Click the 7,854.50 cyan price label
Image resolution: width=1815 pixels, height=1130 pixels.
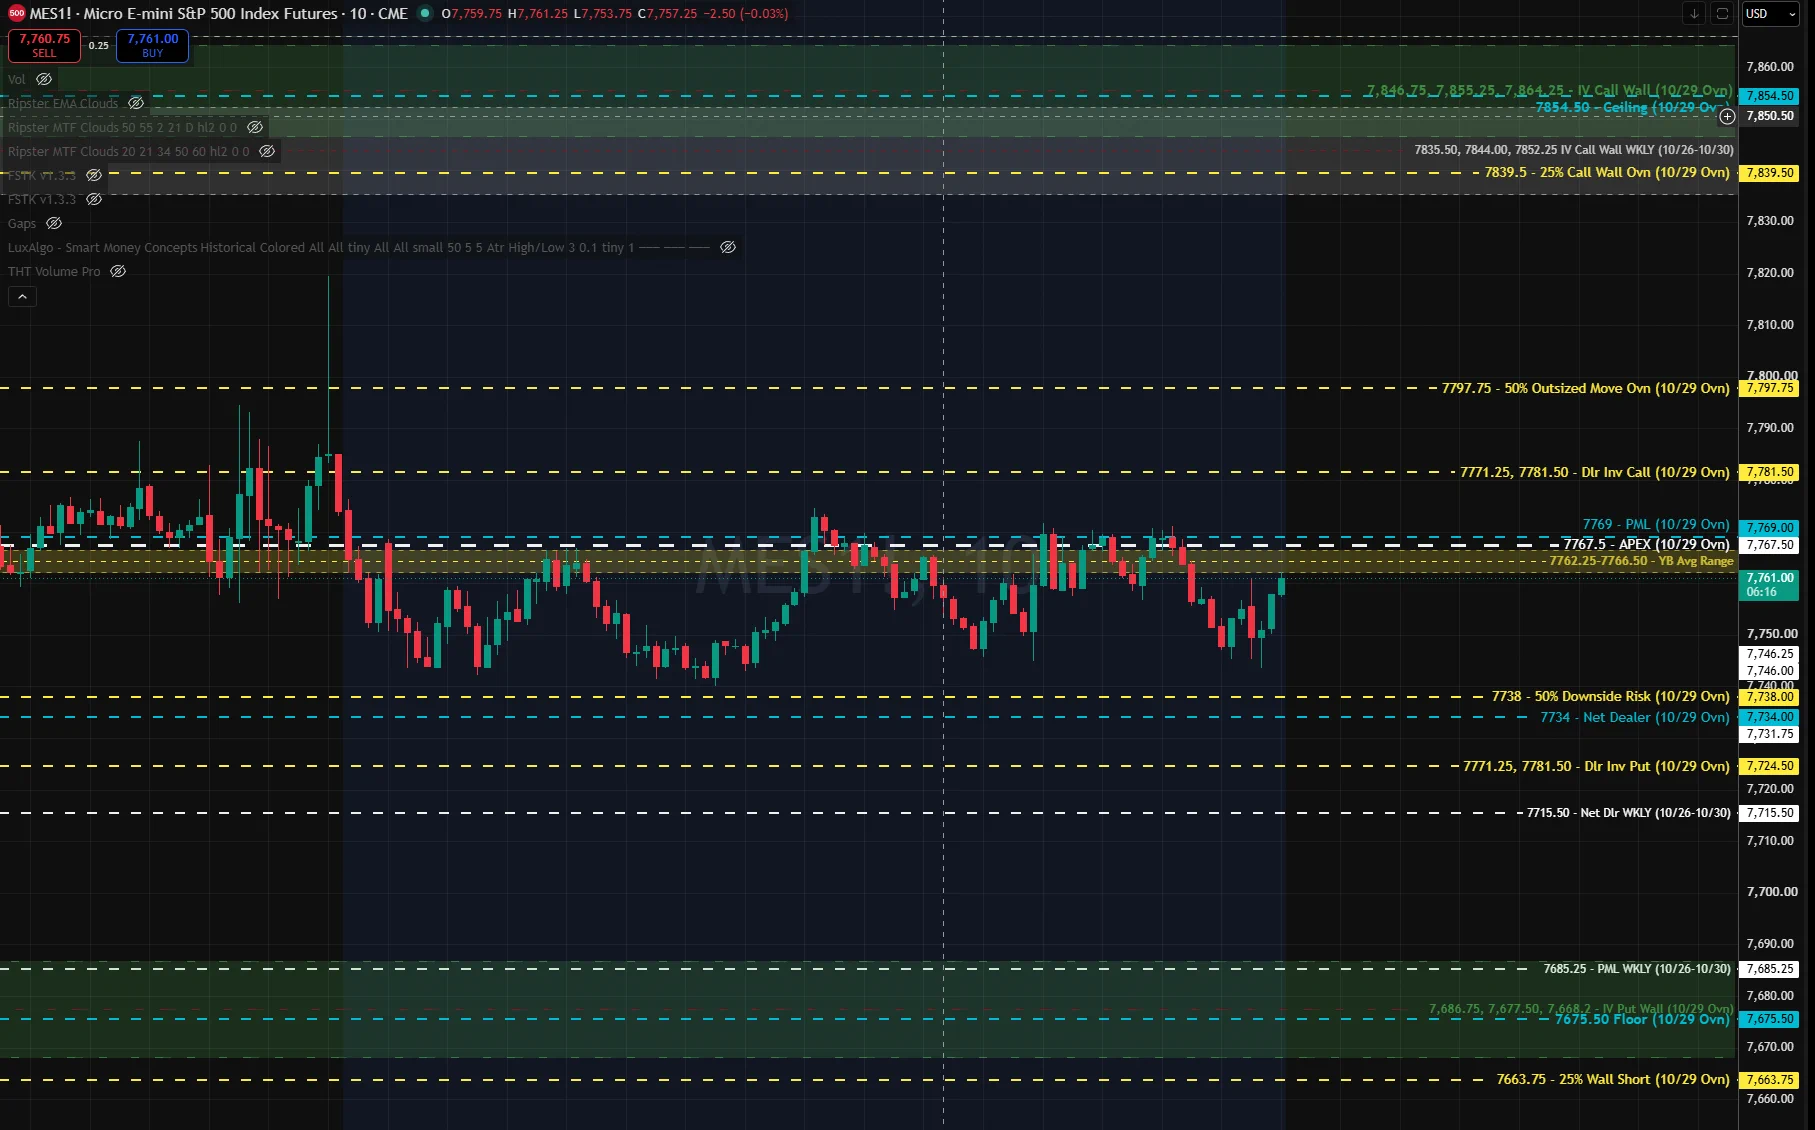coord(1769,96)
